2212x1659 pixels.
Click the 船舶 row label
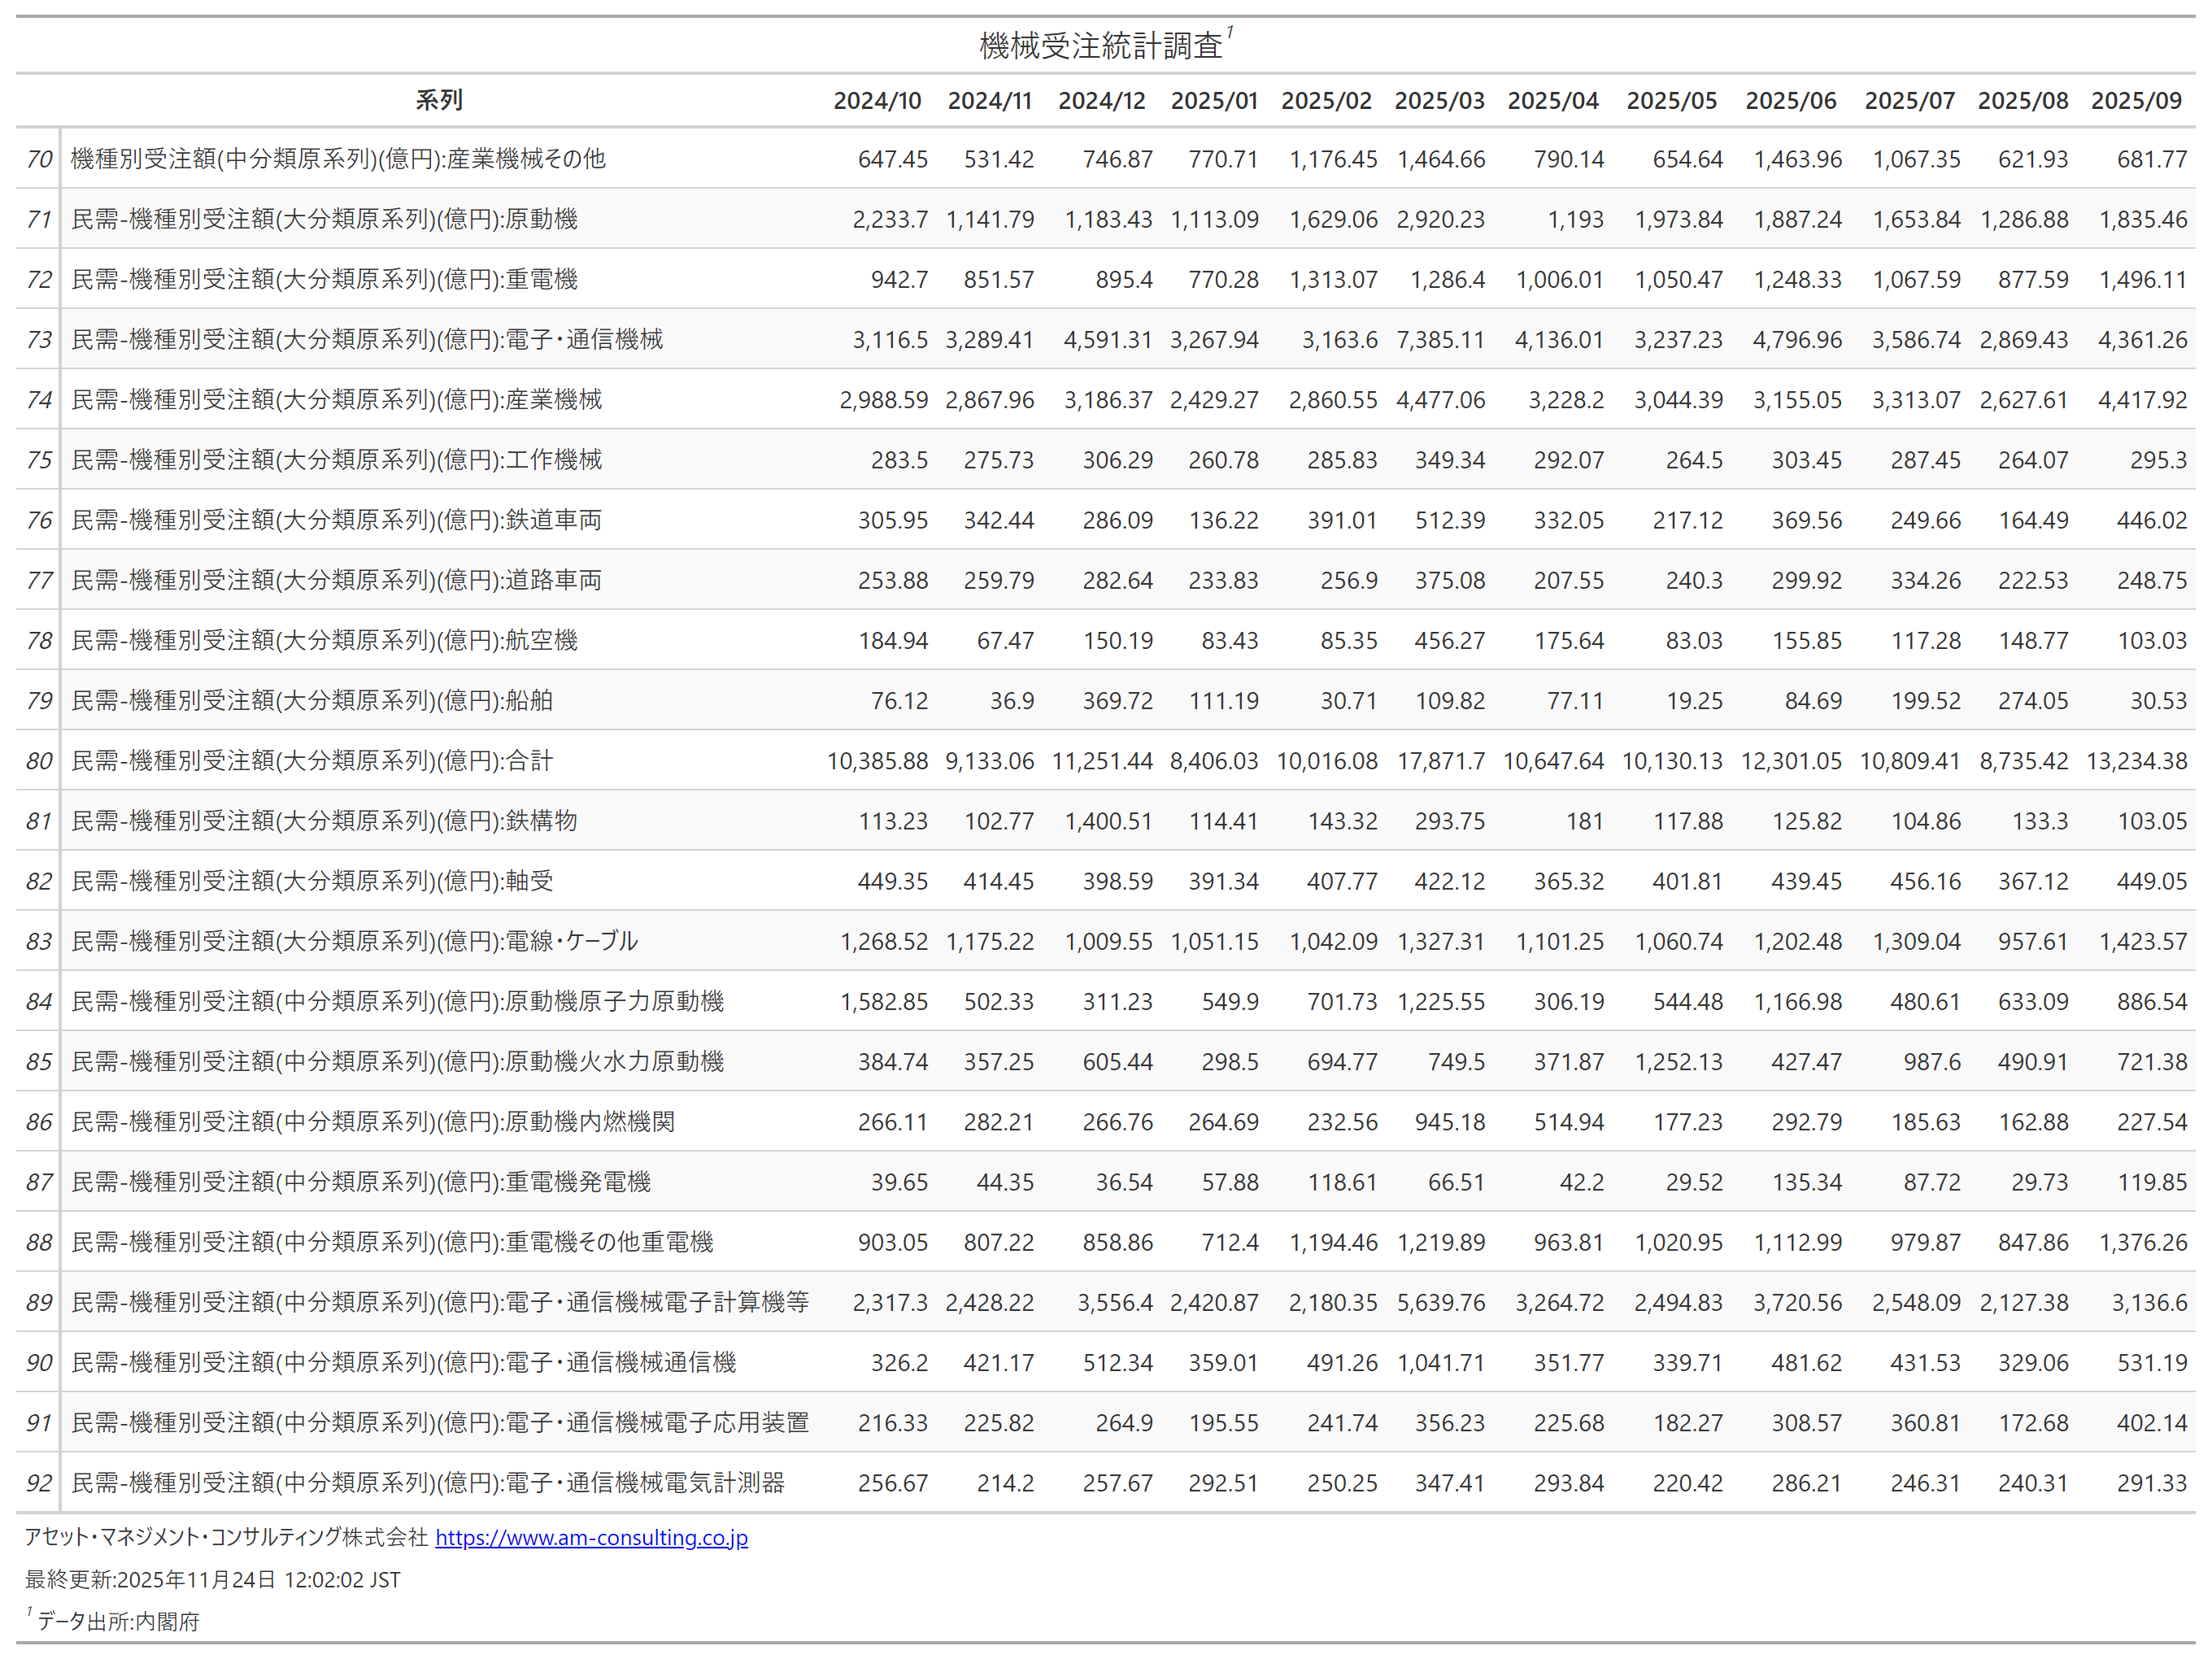coord(312,700)
